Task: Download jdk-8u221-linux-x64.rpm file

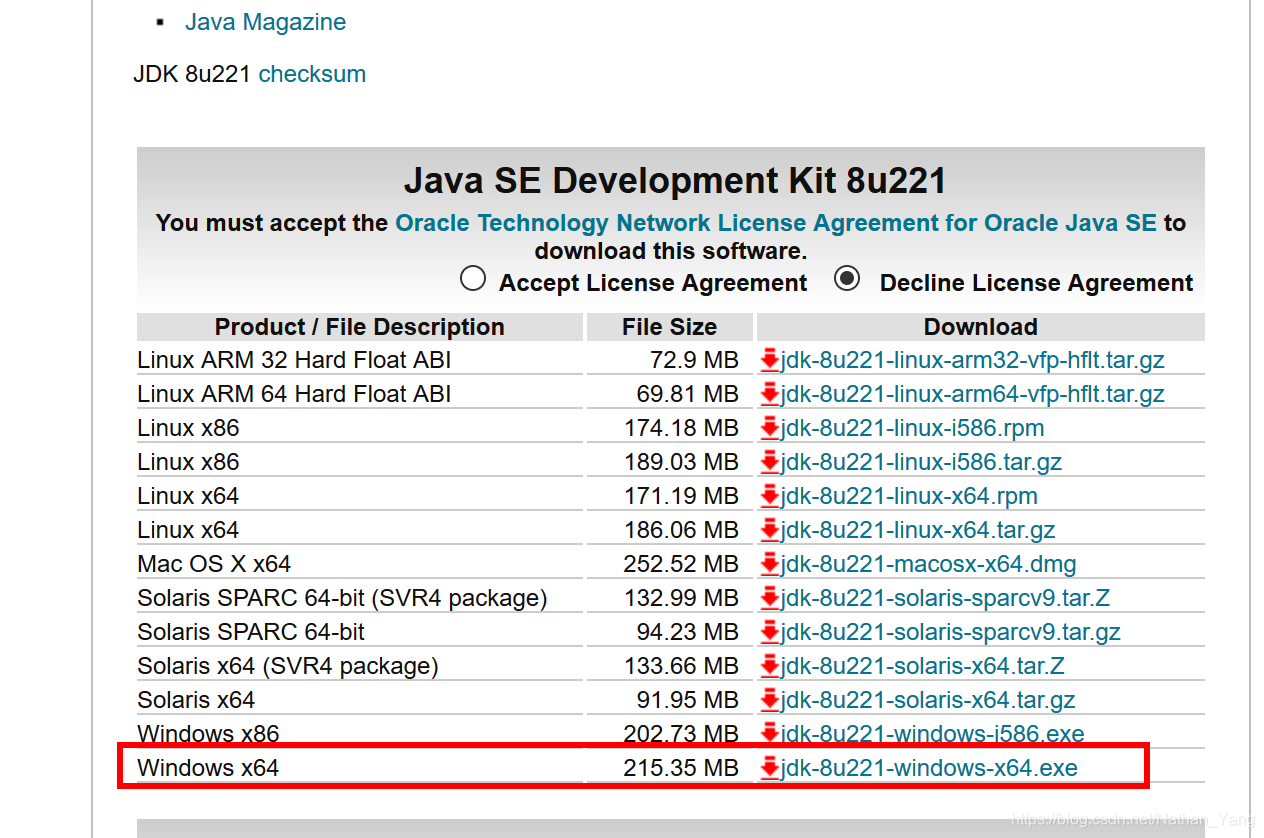Action: click(x=909, y=496)
